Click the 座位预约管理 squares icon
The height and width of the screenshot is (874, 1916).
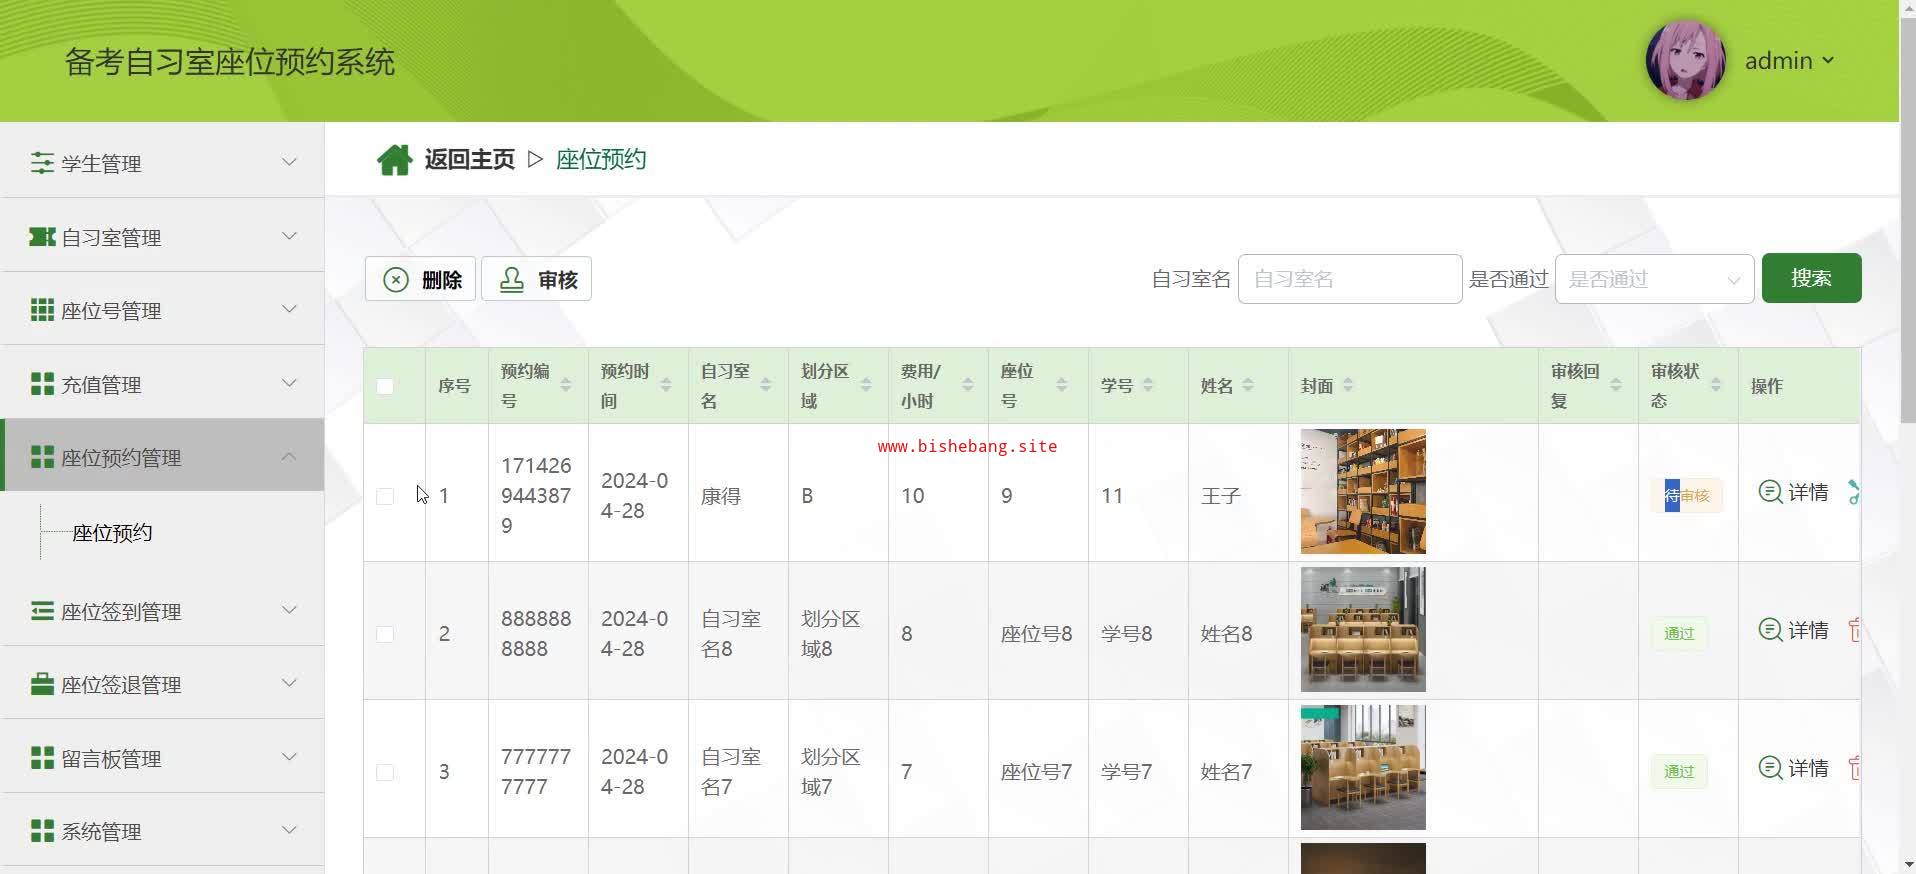pyautogui.click(x=42, y=457)
